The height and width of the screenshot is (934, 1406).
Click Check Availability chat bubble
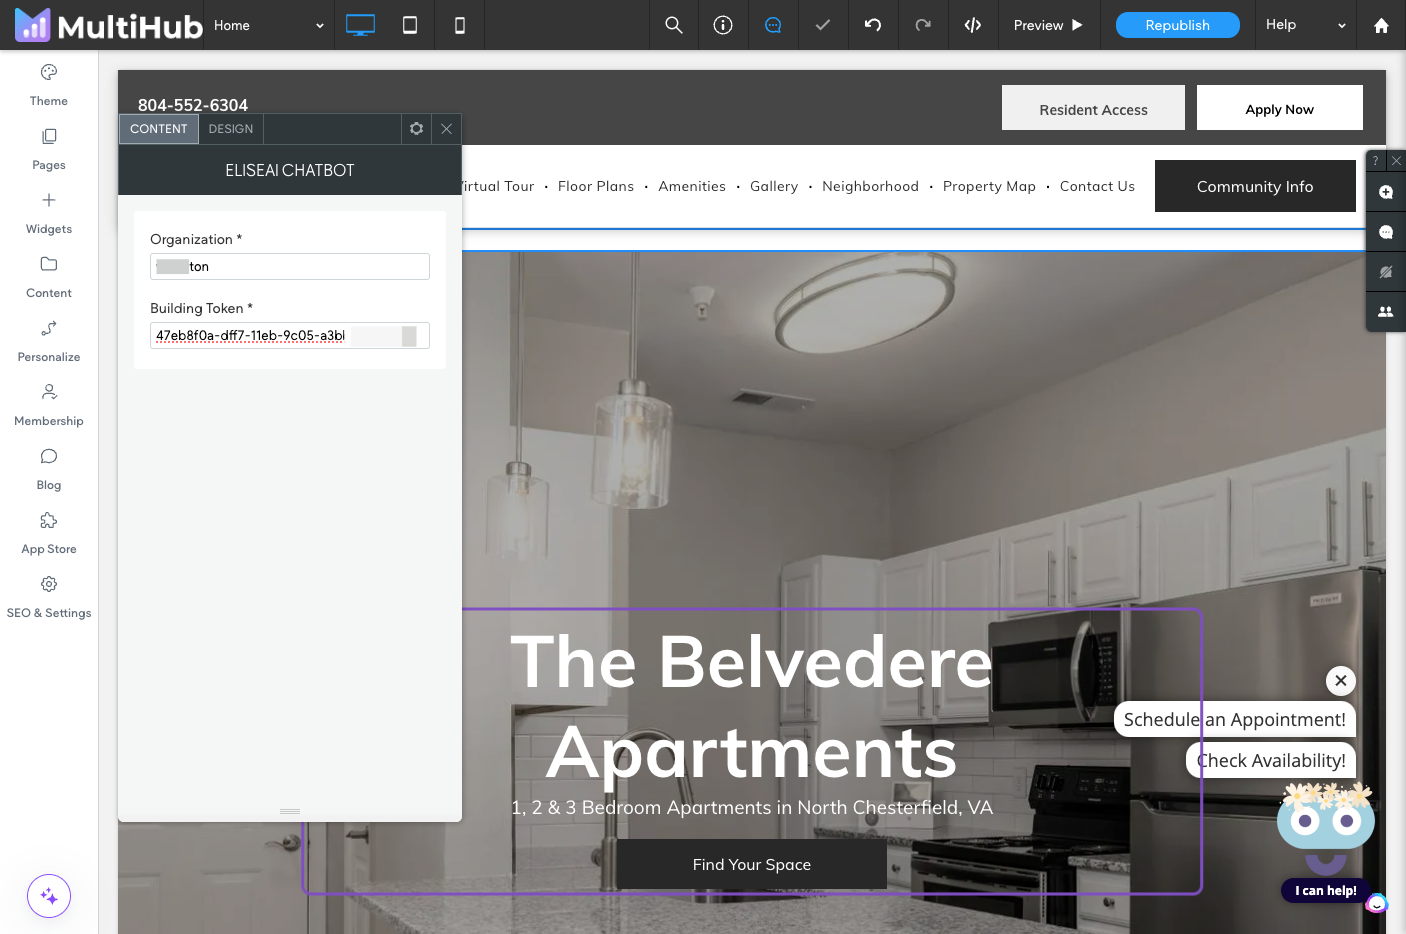click(1271, 760)
